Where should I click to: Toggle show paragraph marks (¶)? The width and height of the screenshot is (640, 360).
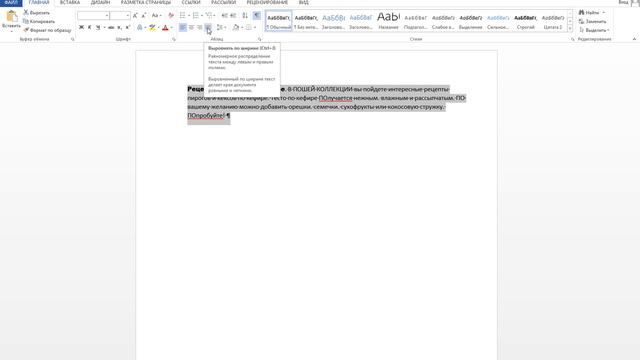click(256, 16)
